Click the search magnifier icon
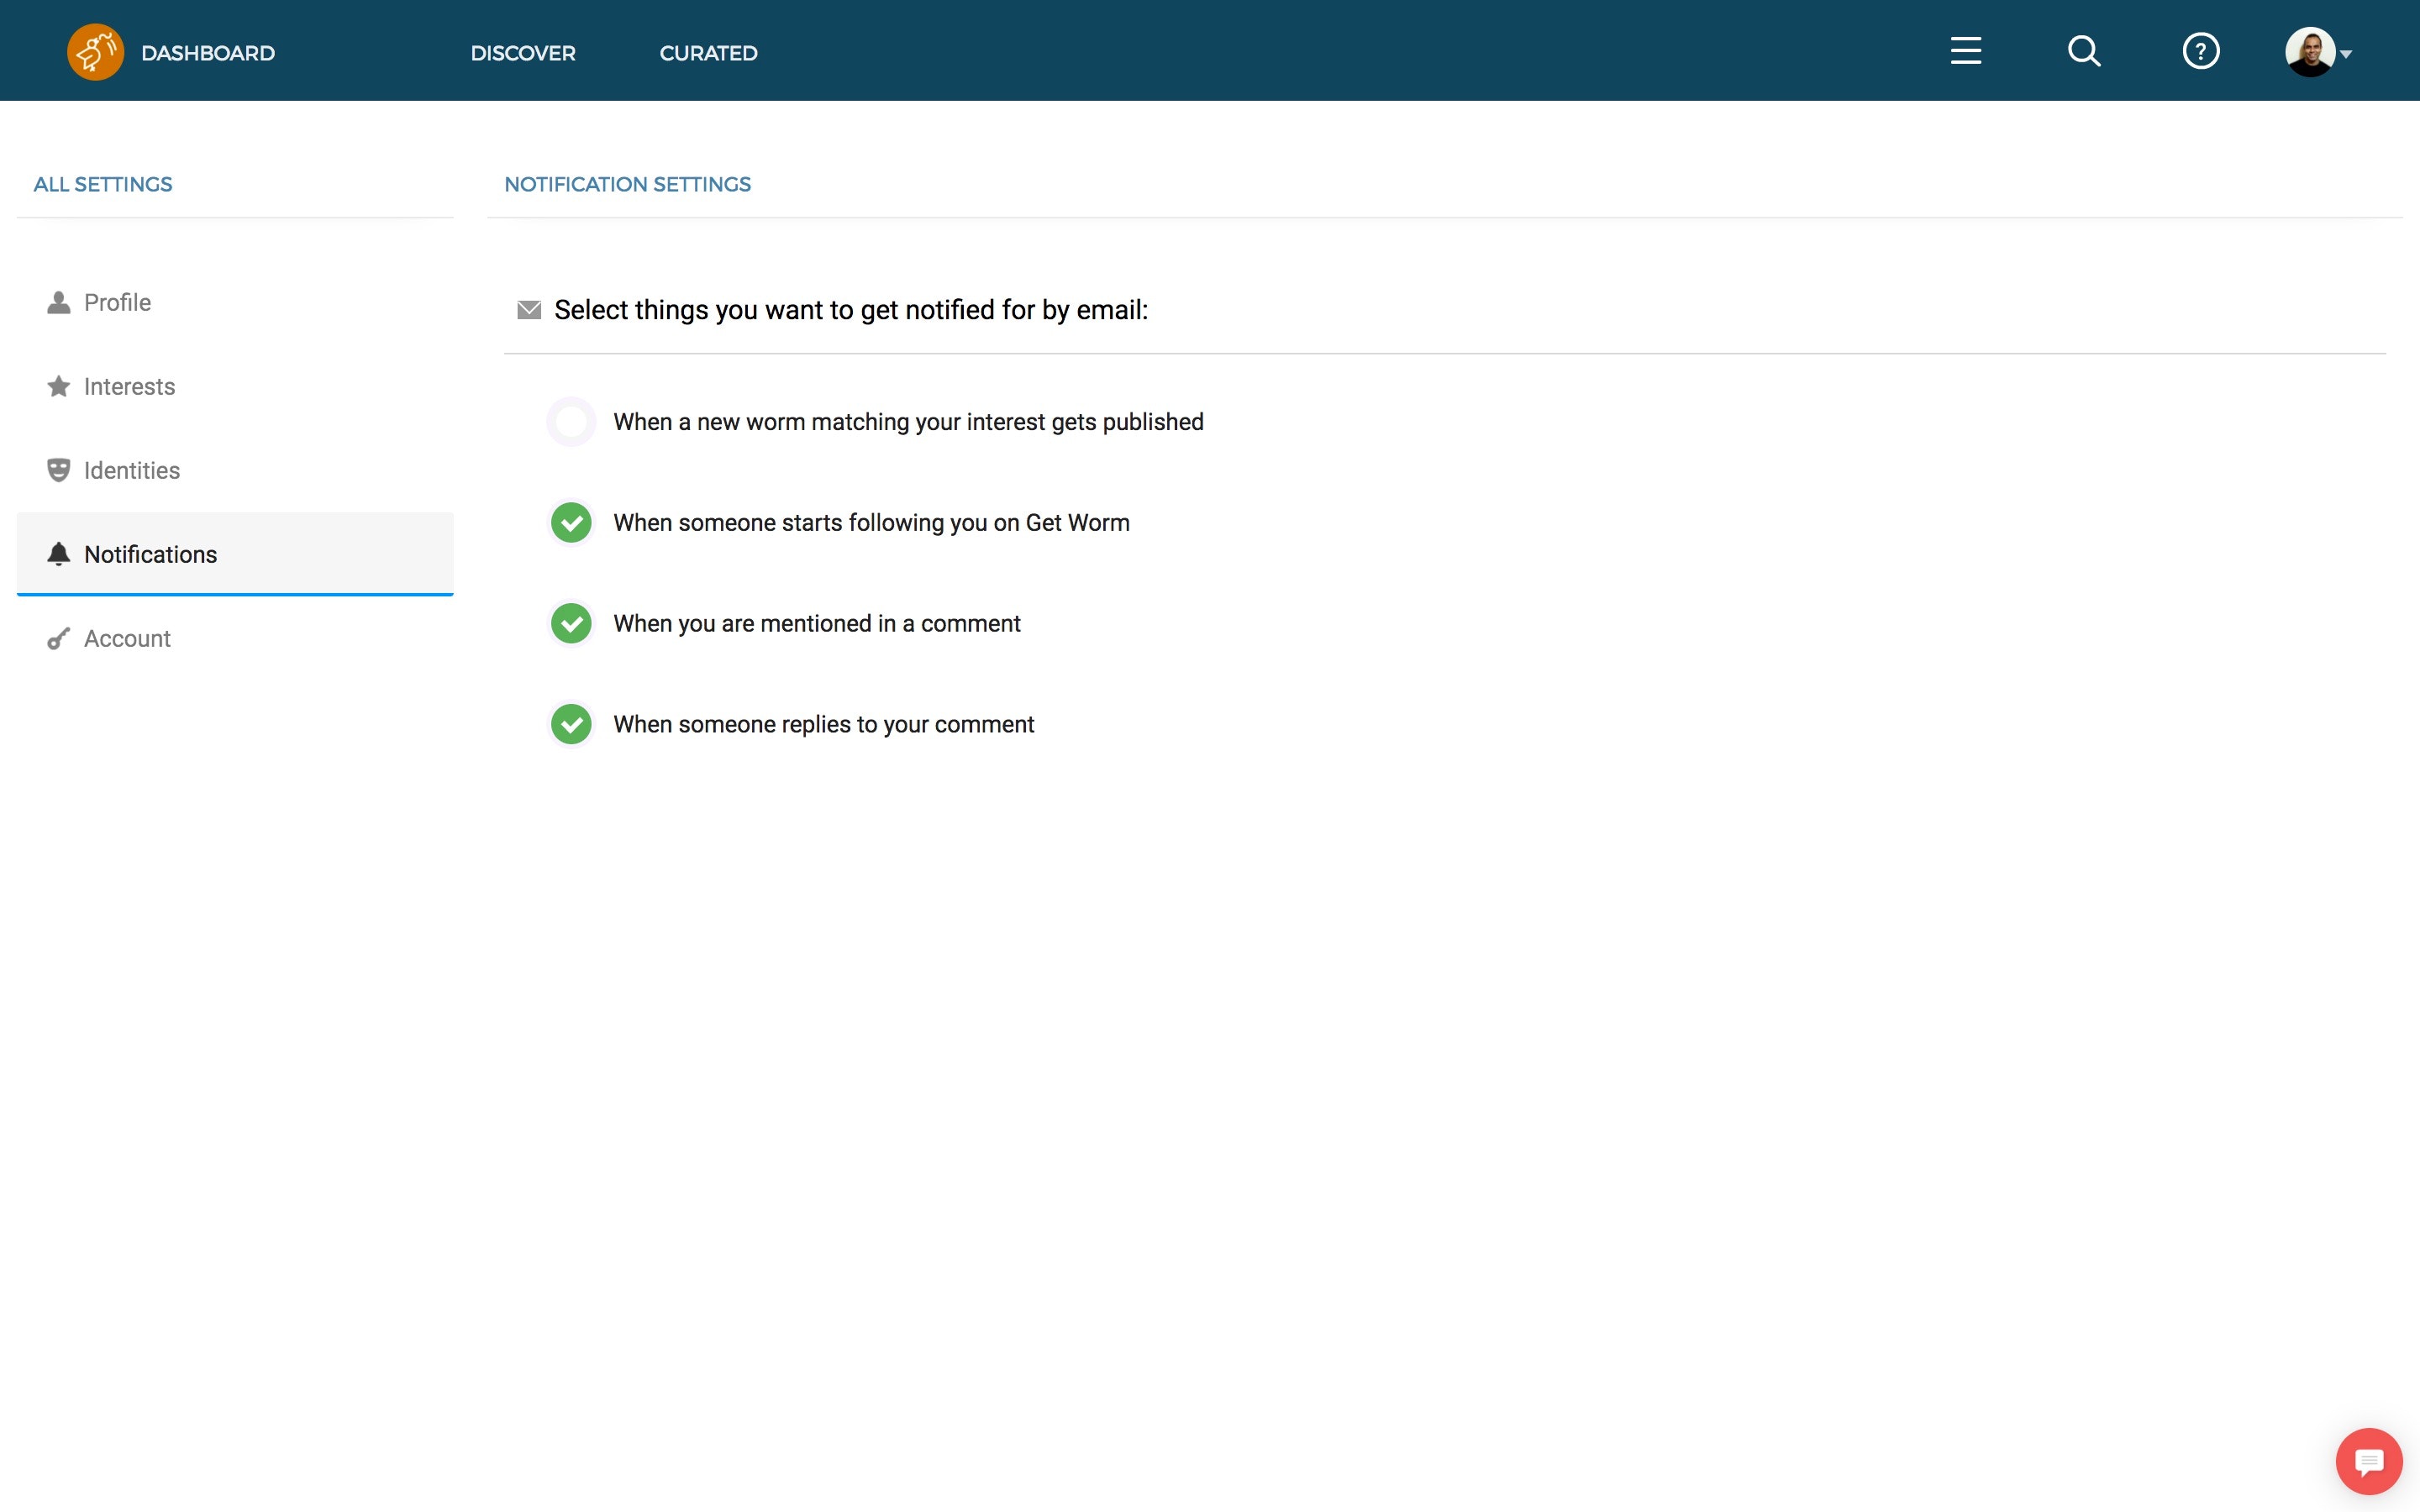The height and width of the screenshot is (1512, 2420). click(x=2083, y=51)
